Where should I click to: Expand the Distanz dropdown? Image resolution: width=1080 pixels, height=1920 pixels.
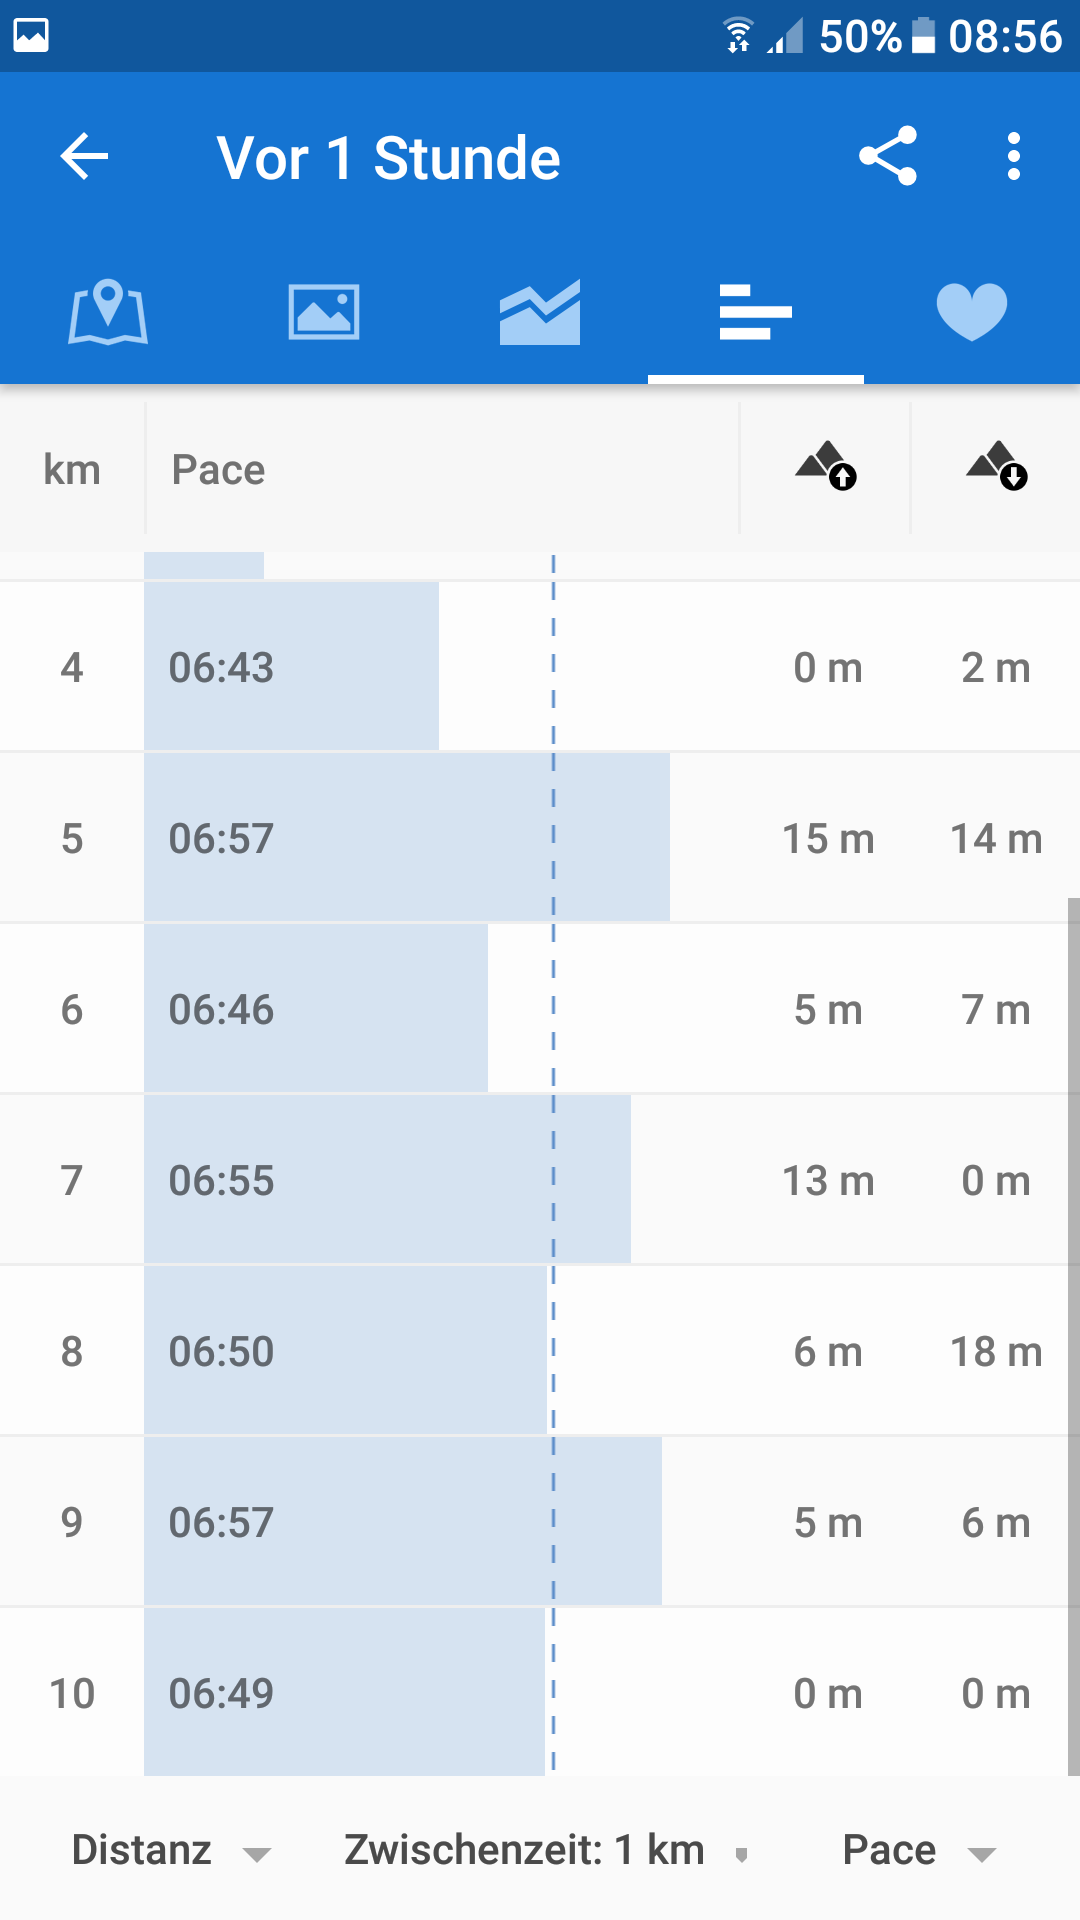[171, 1851]
